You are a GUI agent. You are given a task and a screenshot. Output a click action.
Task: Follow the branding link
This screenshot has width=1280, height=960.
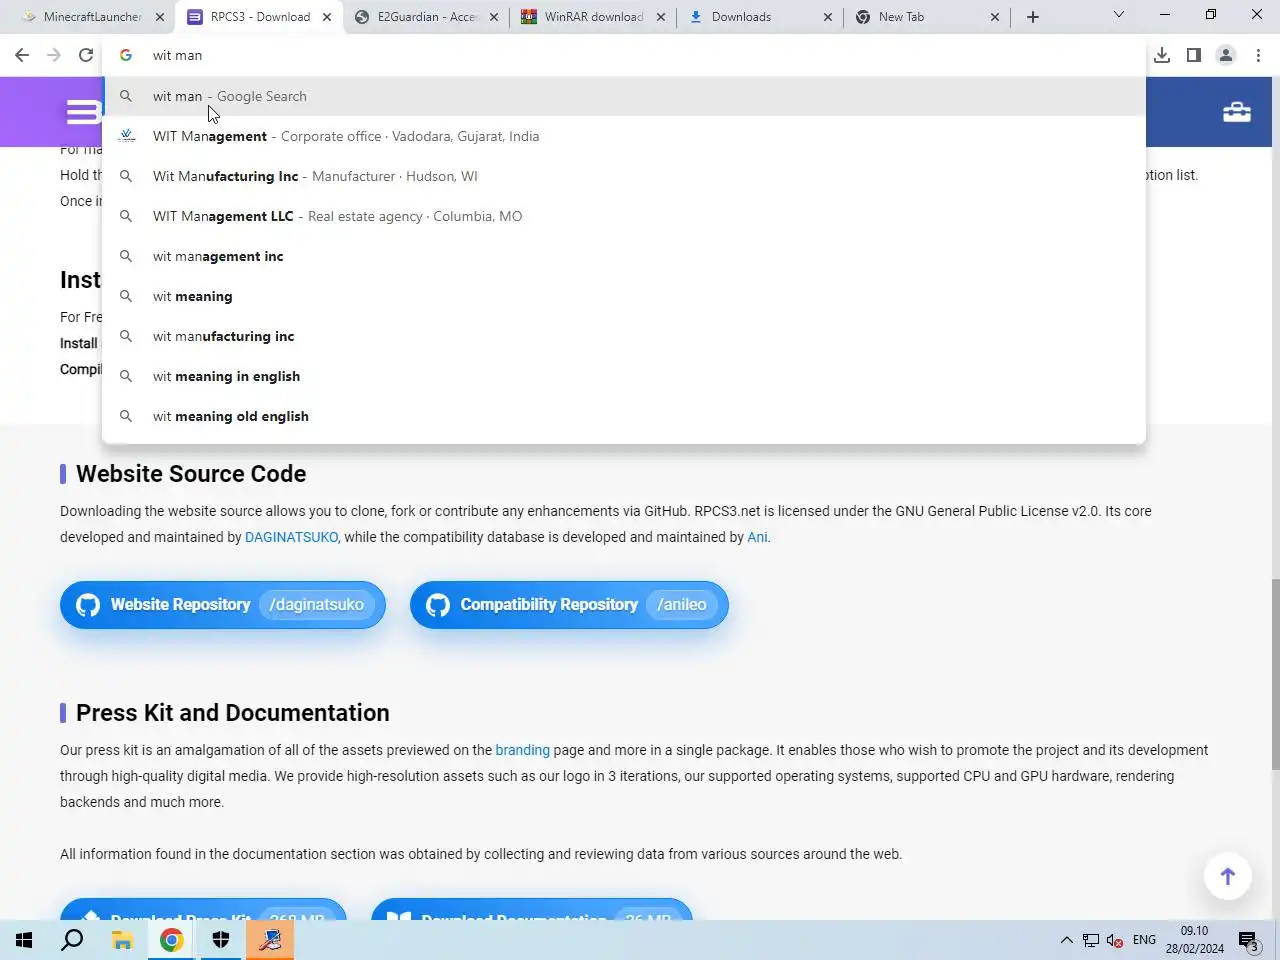click(x=522, y=750)
